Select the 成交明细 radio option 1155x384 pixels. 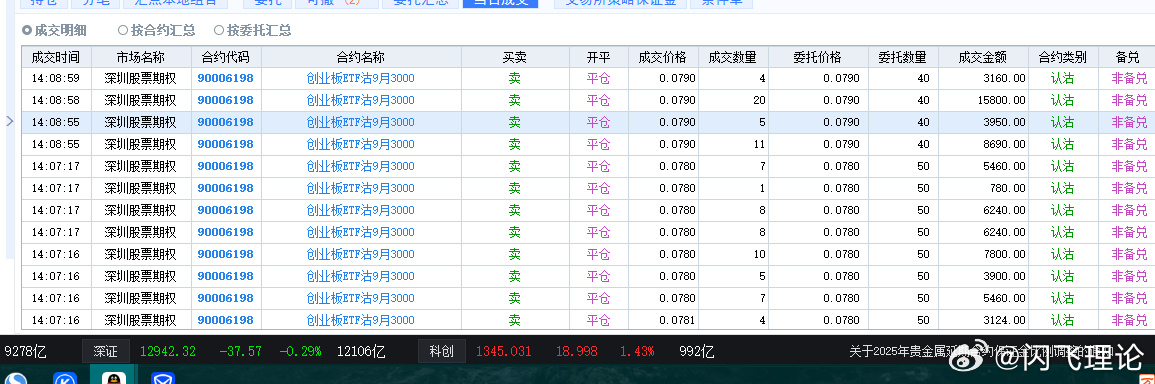pyautogui.click(x=55, y=30)
